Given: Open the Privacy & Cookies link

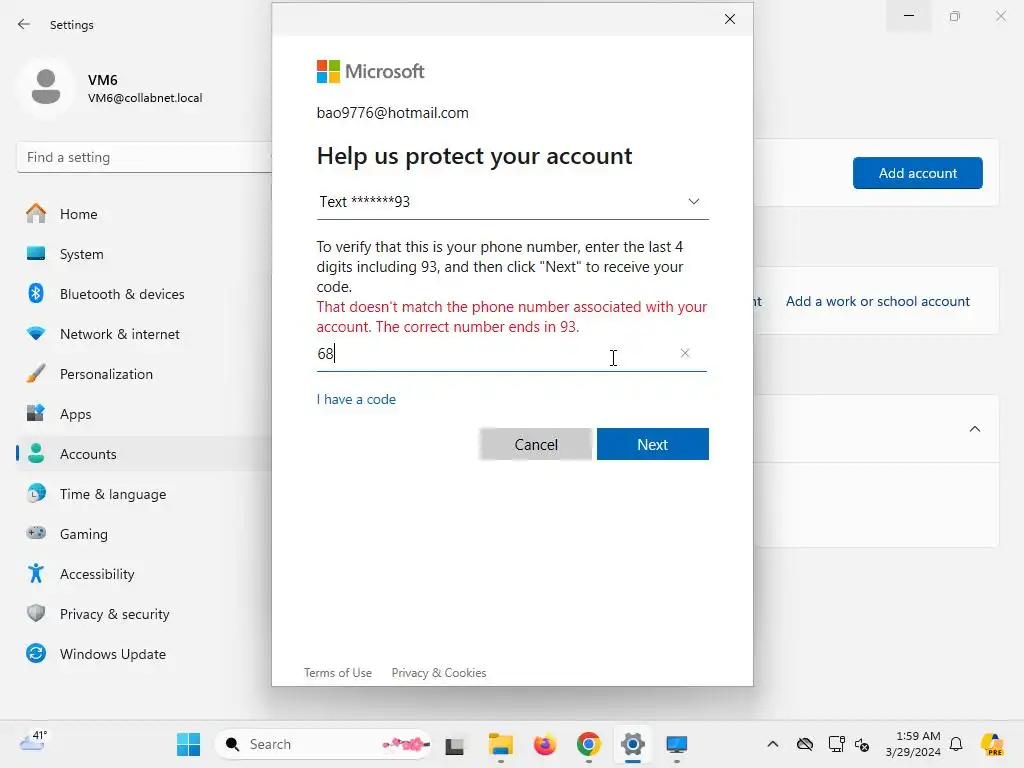Looking at the screenshot, I should click(439, 673).
